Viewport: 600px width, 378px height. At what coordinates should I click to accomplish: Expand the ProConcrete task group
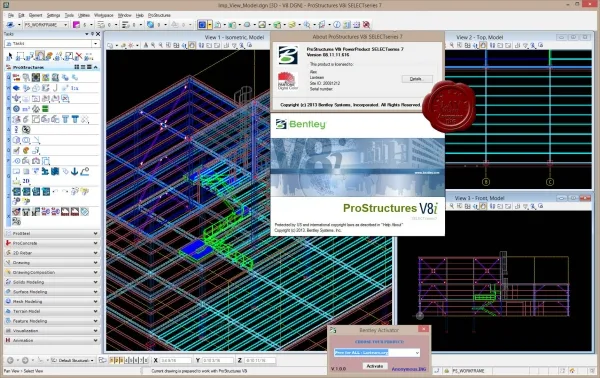(52, 243)
